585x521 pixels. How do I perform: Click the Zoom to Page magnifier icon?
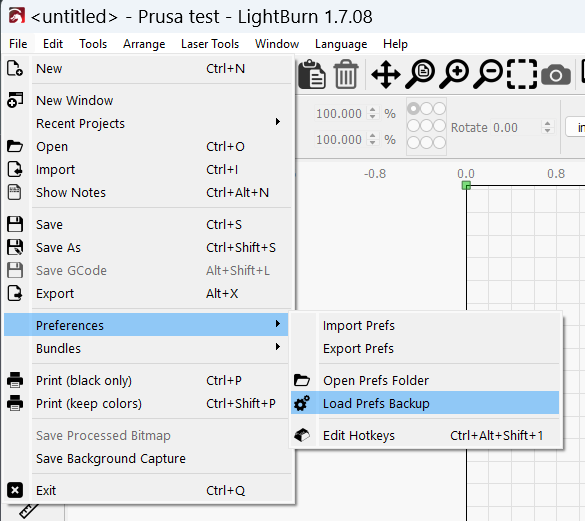[x=419, y=74]
